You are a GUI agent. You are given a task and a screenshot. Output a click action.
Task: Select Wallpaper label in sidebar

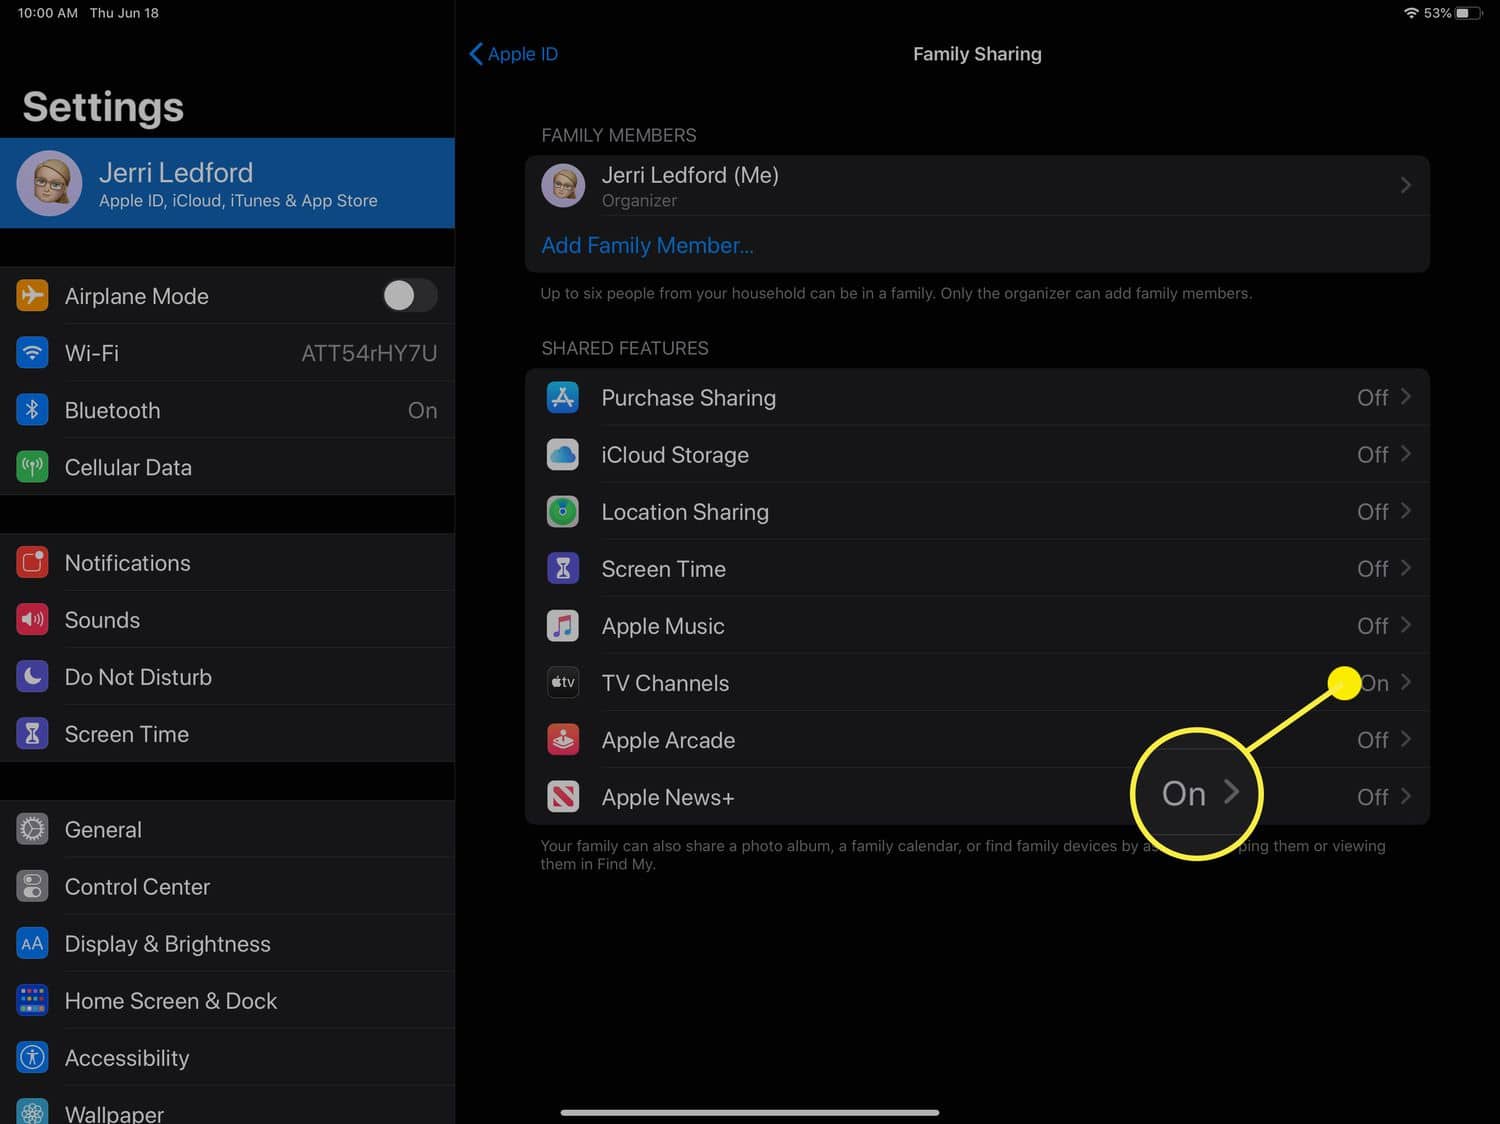tap(114, 1113)
